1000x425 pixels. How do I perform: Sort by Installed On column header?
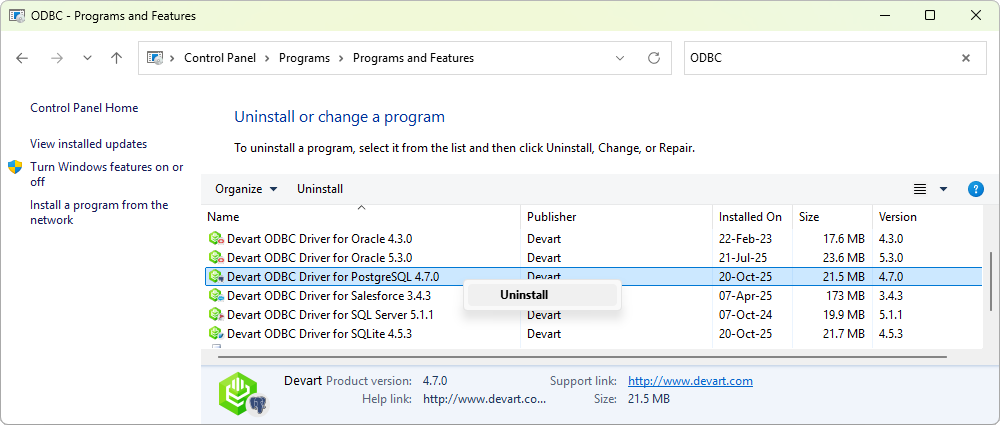coord(753,217)
